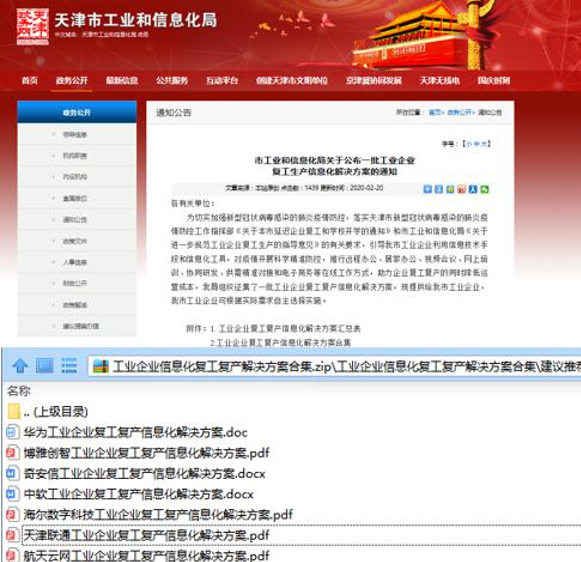
Task: Click the archive path address field
Action: [334, 366]
